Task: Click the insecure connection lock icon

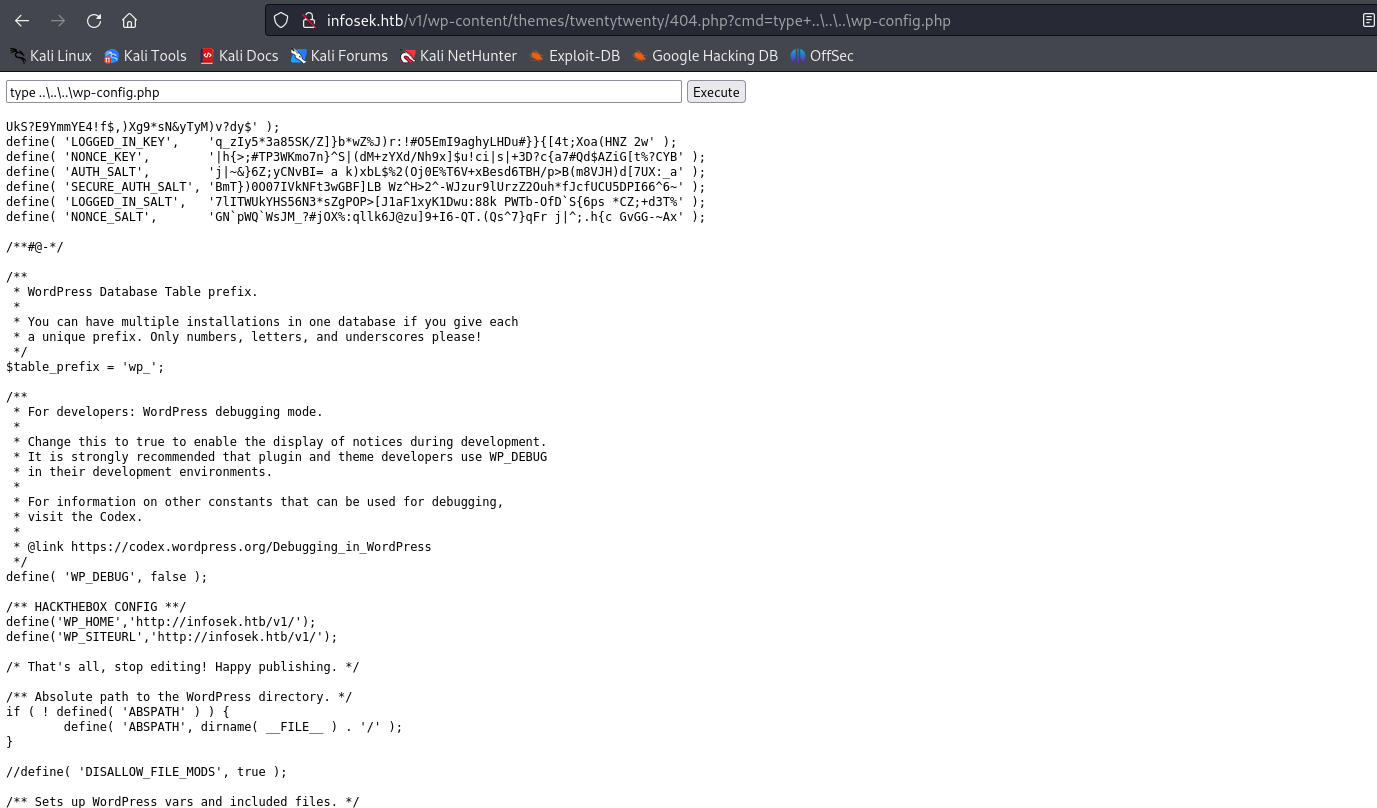Action: point(308,20)
